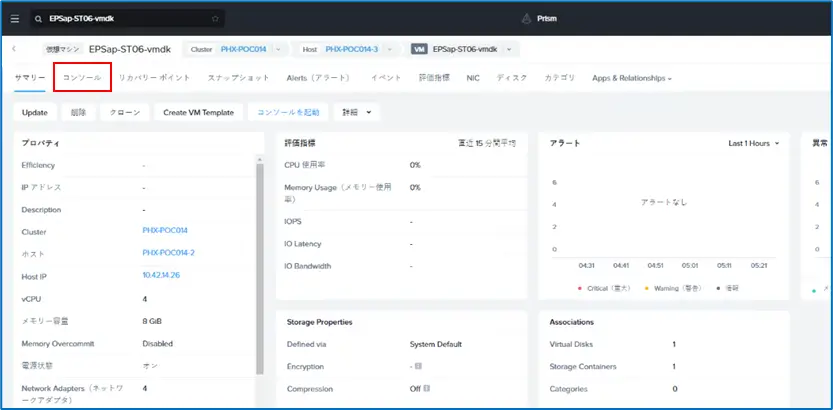The image size is (833, 410).
Task: Click the クローン button
Action: point(125,113)
